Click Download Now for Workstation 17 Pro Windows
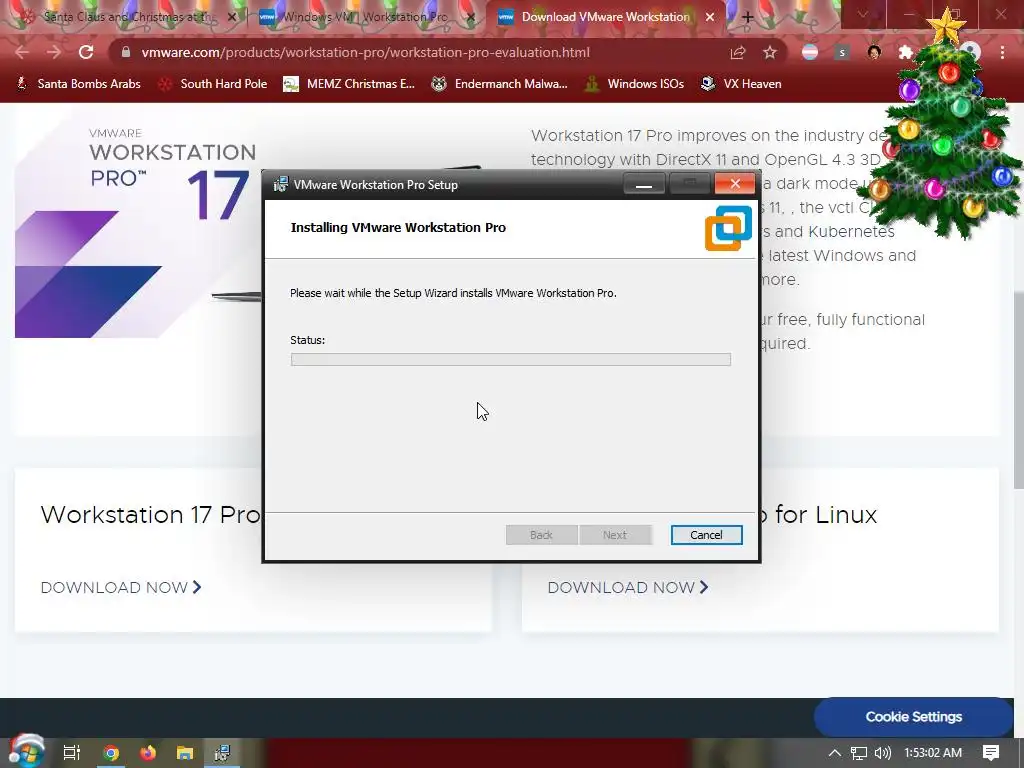 pyautogui.click(x=121, y=587)
